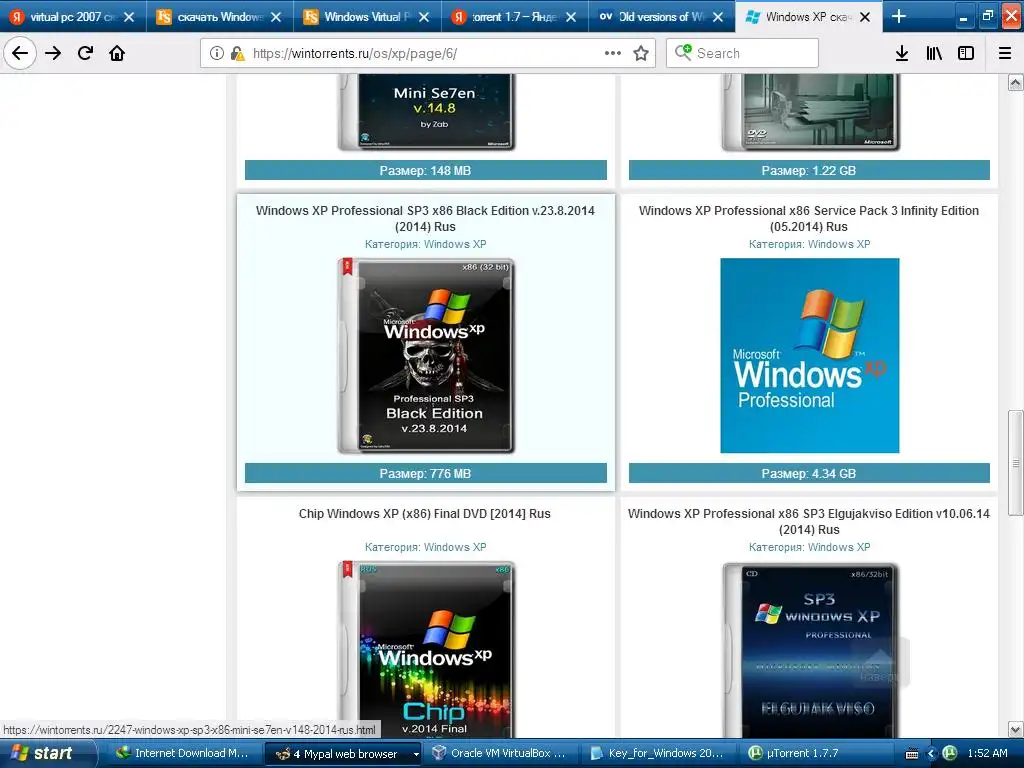Go forward with the forward arrow
1024x768 pixels.
[x=53, y=53]
